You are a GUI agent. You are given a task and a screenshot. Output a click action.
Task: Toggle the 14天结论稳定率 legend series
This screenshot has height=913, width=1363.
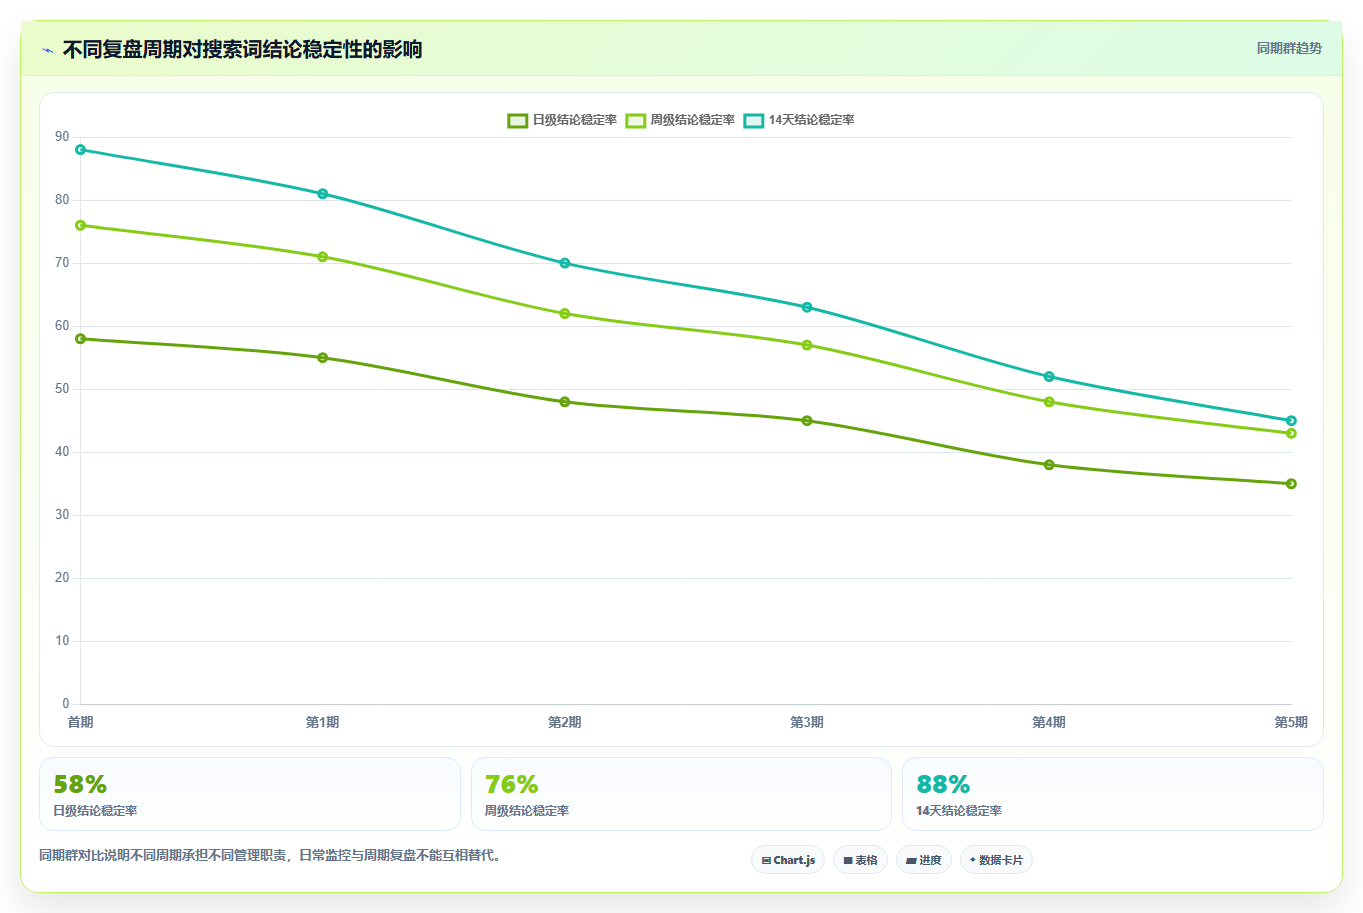(799, 120)
